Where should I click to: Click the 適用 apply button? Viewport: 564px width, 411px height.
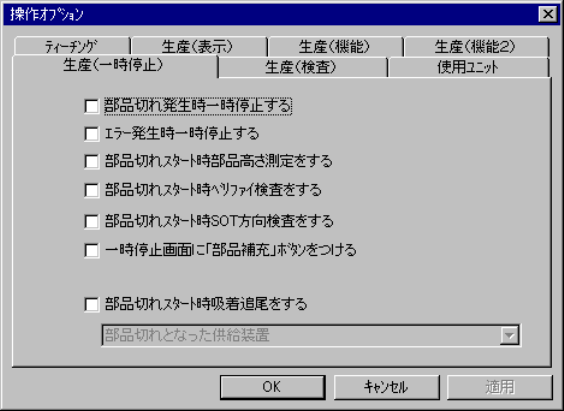(500, 387)
